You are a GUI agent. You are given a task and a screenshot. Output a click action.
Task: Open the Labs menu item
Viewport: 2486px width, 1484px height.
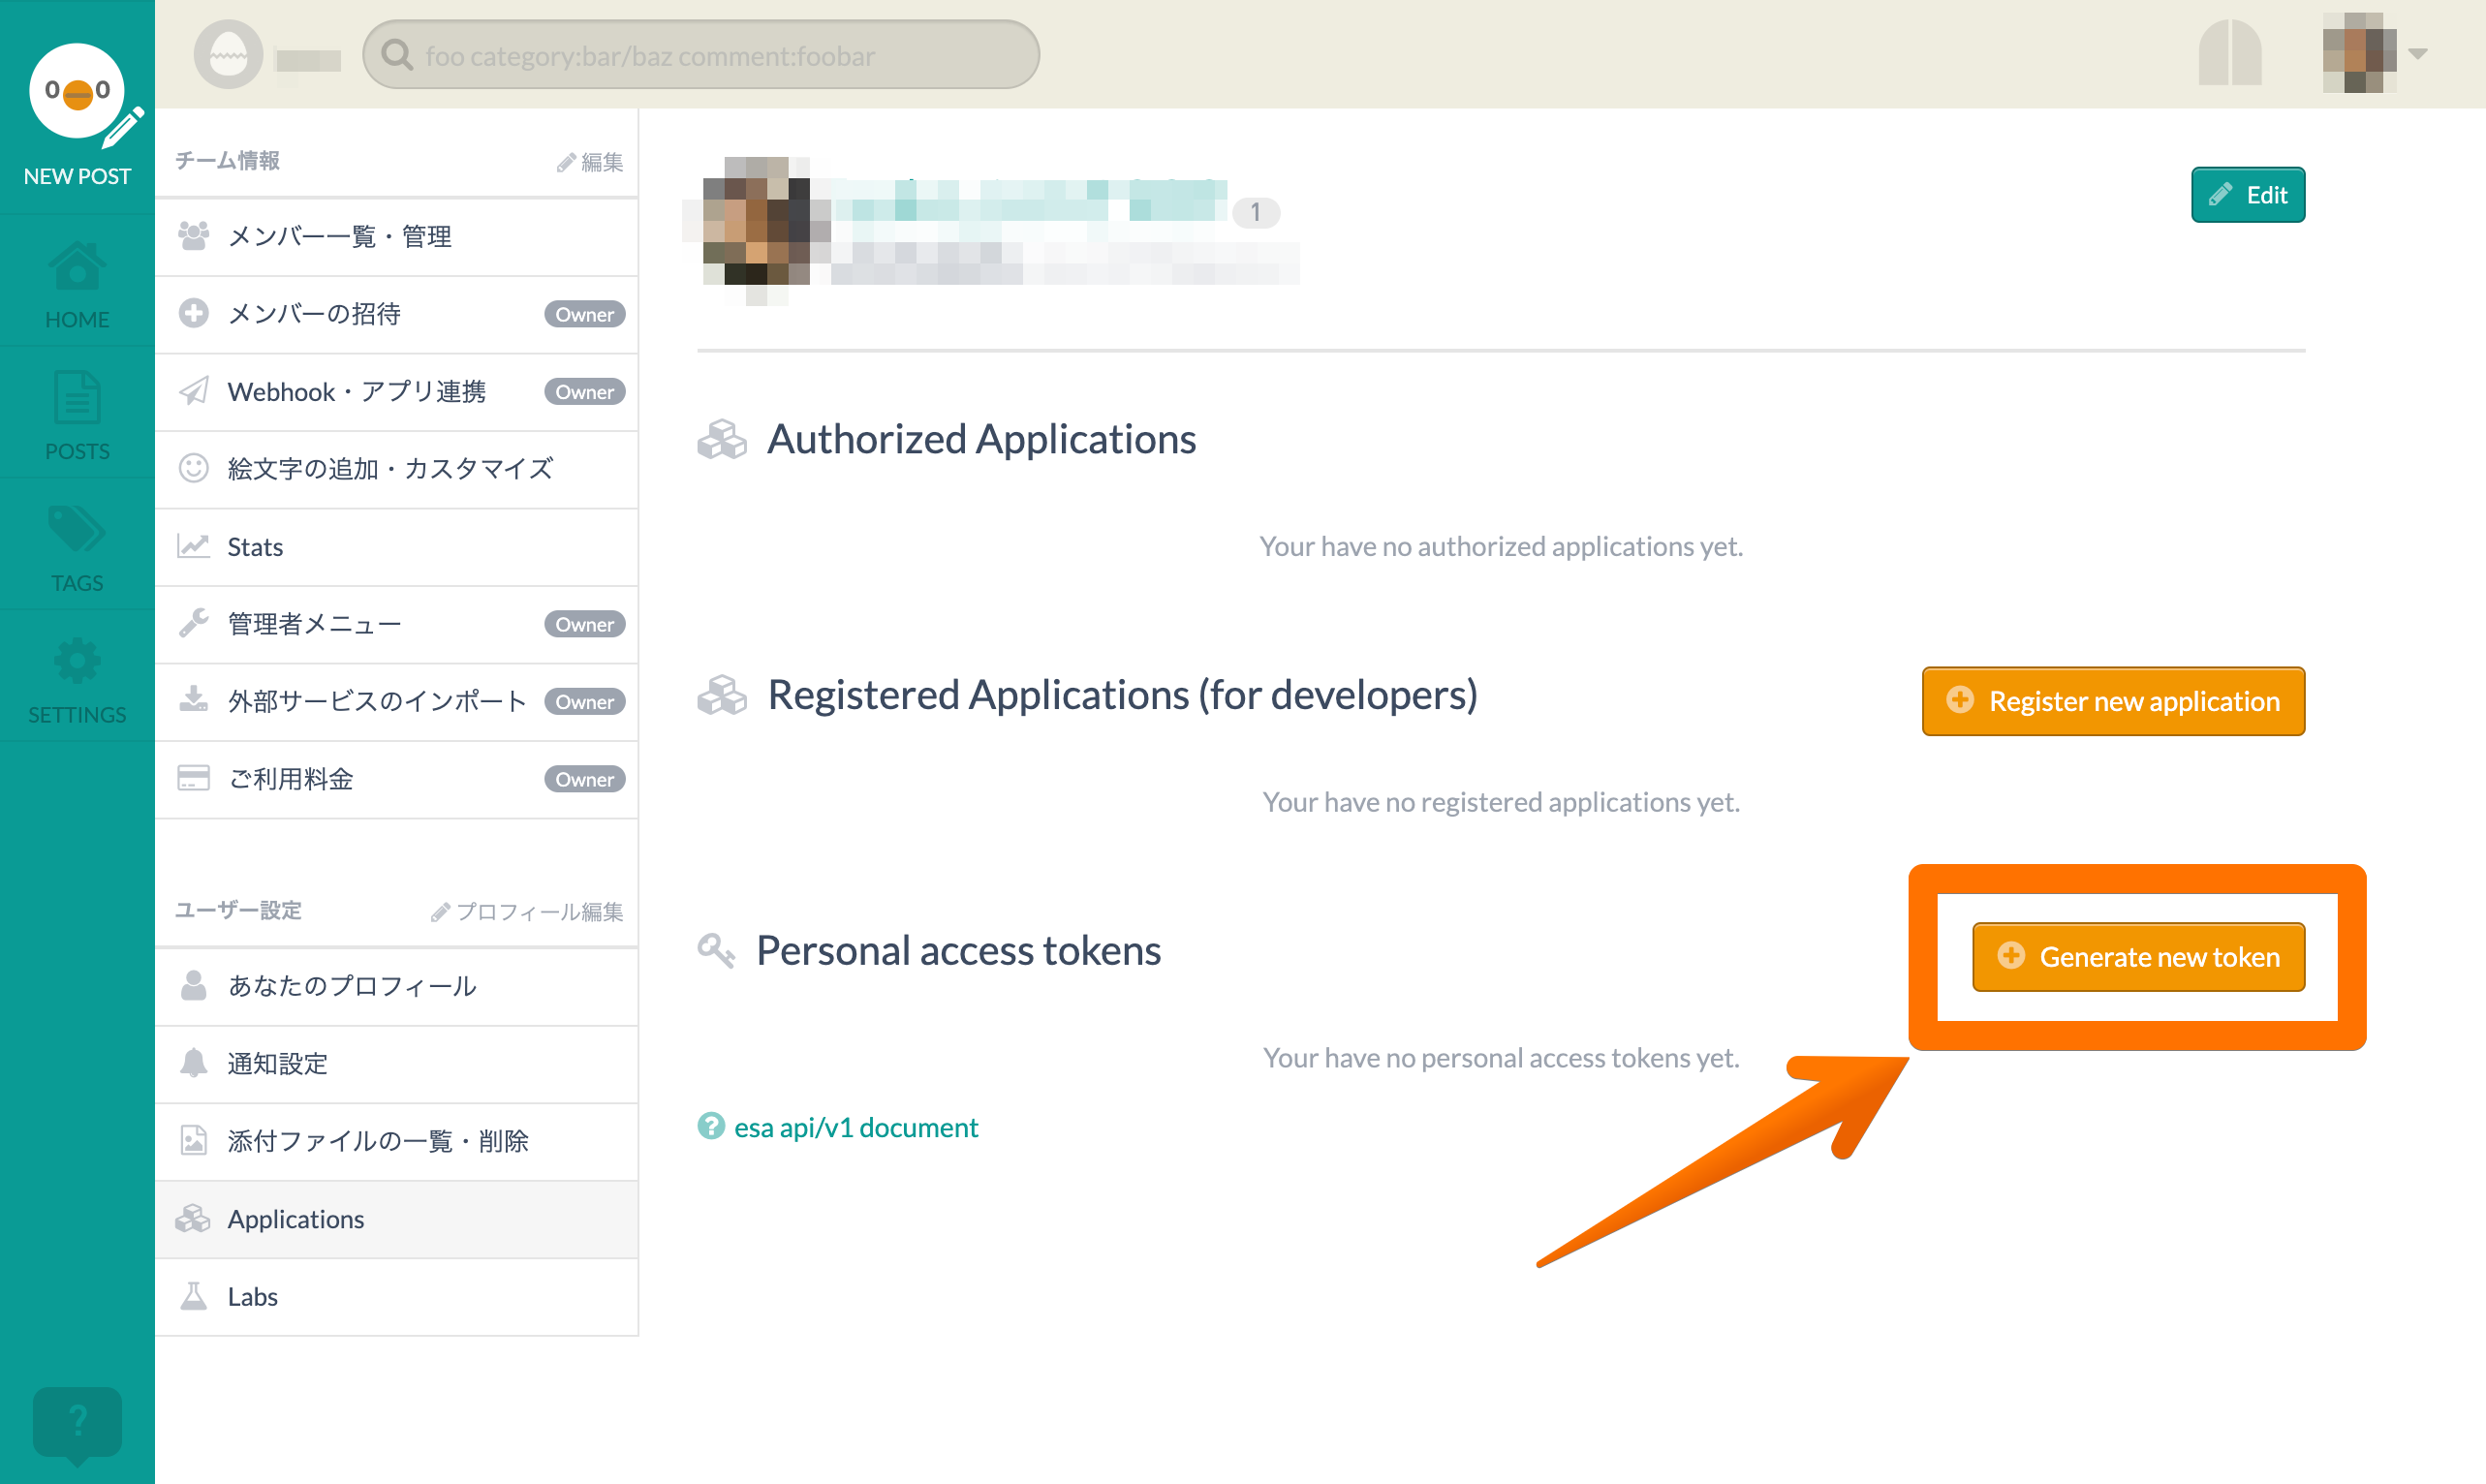tap(252, 1296)
